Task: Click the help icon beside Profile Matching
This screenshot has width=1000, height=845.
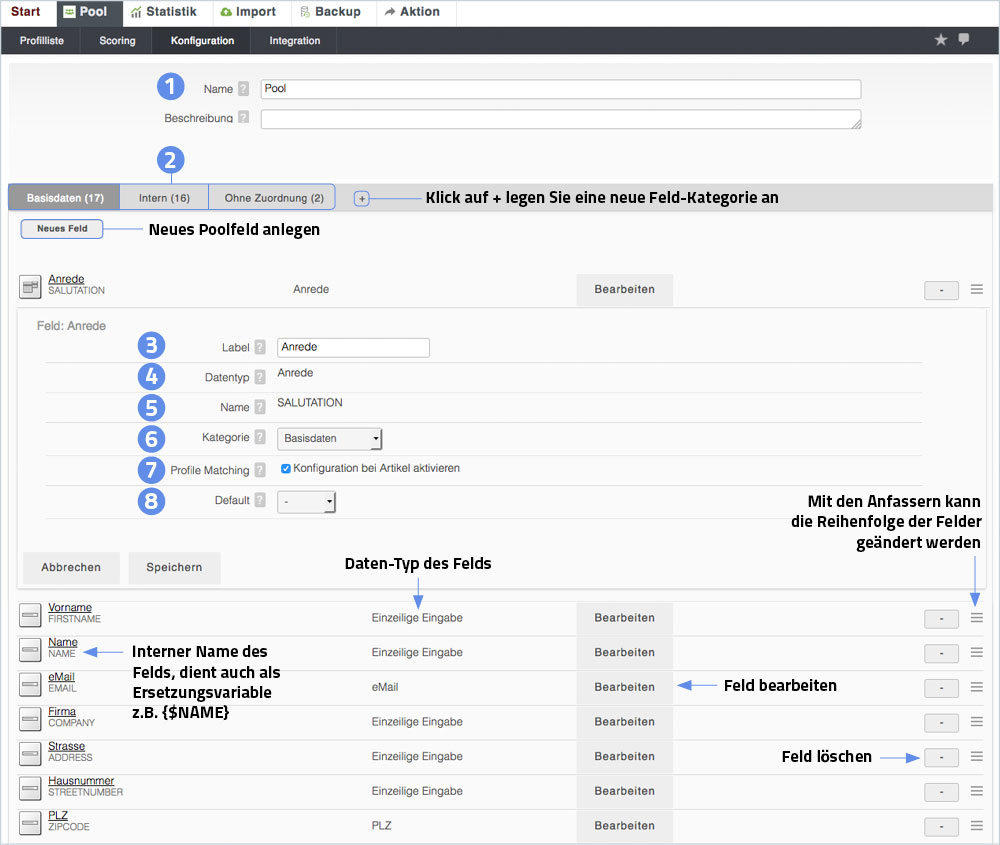Action: point(260,470)
